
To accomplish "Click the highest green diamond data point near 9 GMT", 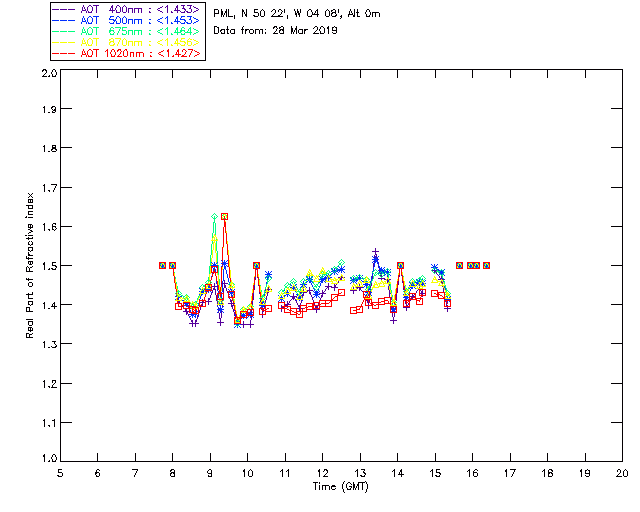I will [214, 216].
